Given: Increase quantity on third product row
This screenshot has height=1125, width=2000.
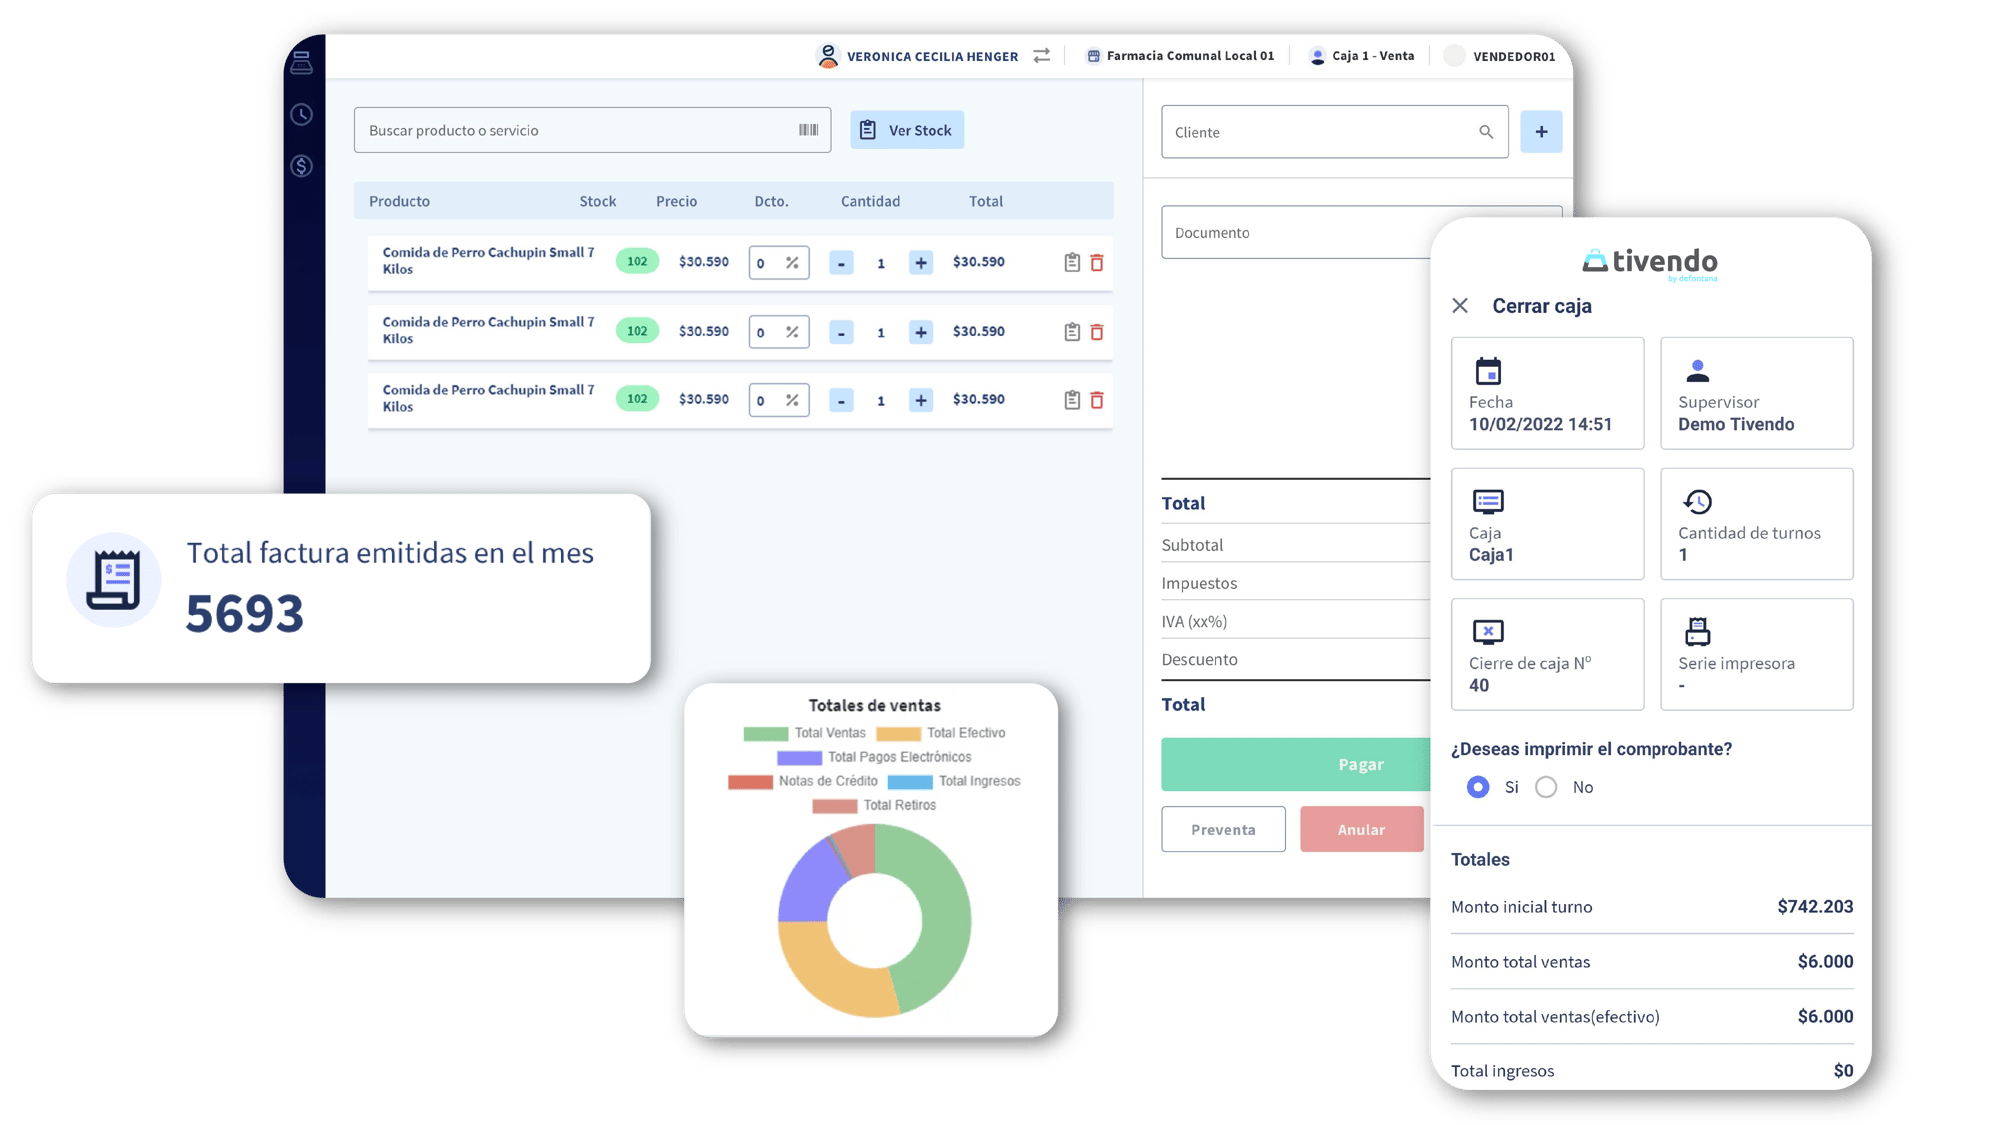Looking at the screenshot, I should coord(921,400).
